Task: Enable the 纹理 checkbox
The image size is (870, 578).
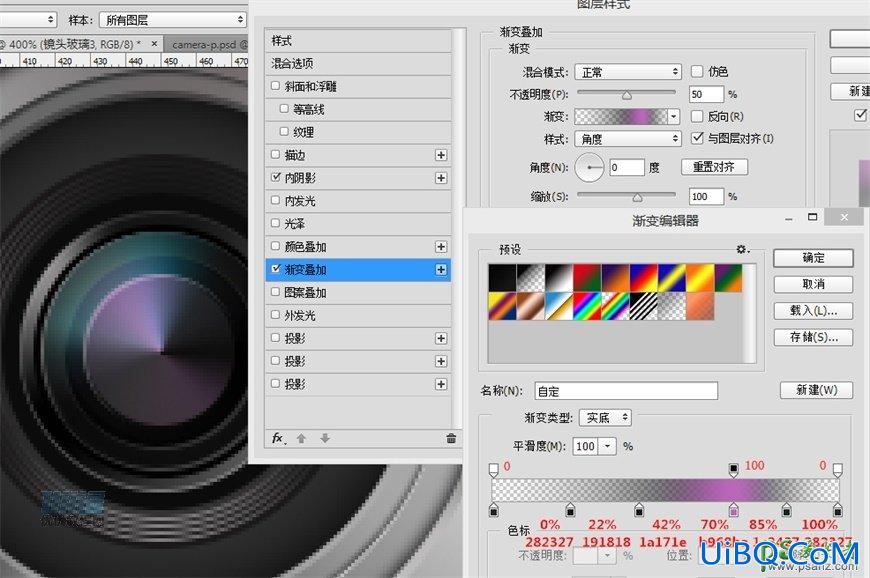Action: coord(284,131)
